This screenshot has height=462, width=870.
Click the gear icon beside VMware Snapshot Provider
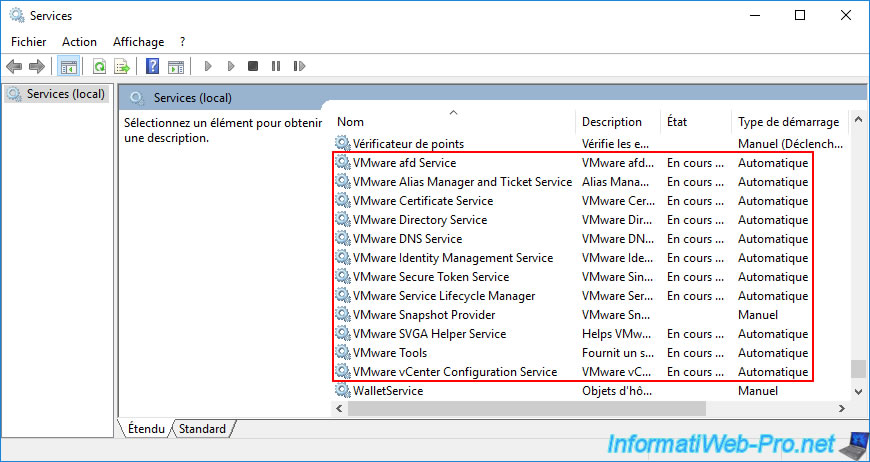tap(343, 314)
